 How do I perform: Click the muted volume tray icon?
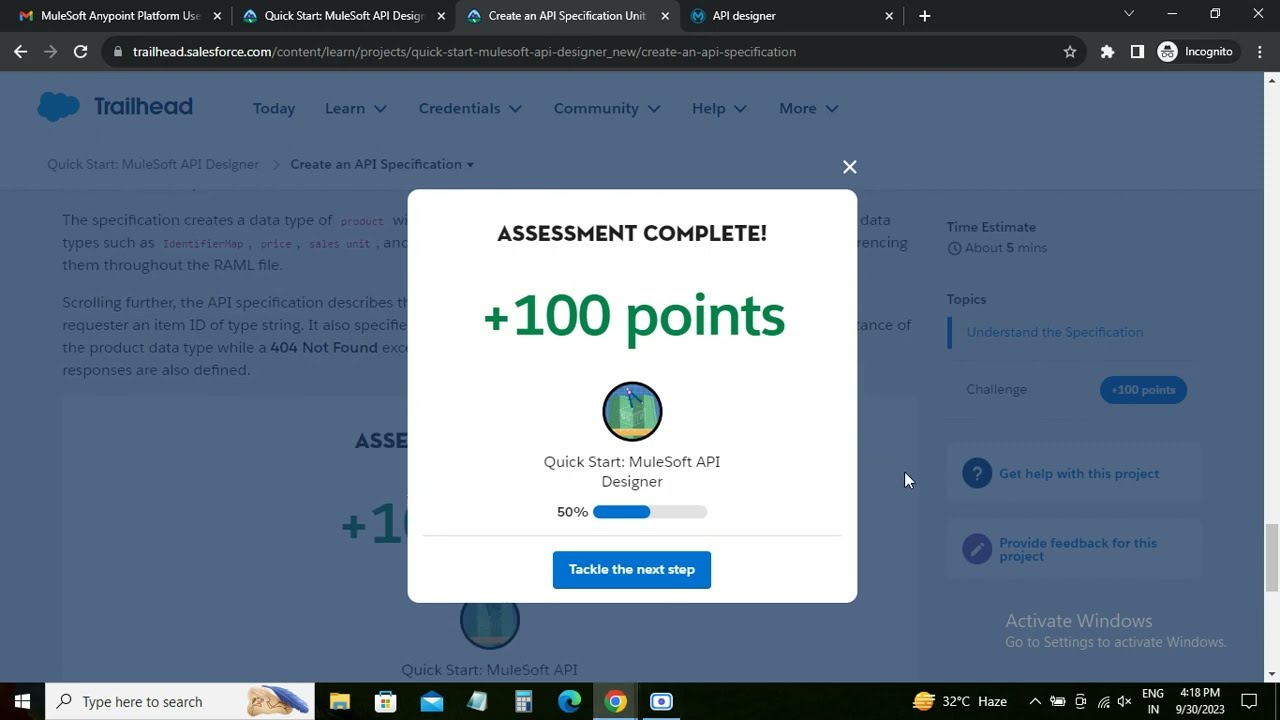[x=1125, y=702]
